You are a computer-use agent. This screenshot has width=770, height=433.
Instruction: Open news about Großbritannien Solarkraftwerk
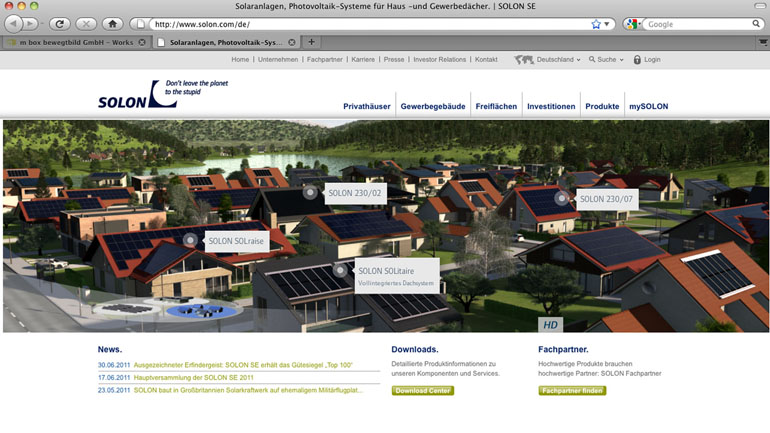click(248, 390)
